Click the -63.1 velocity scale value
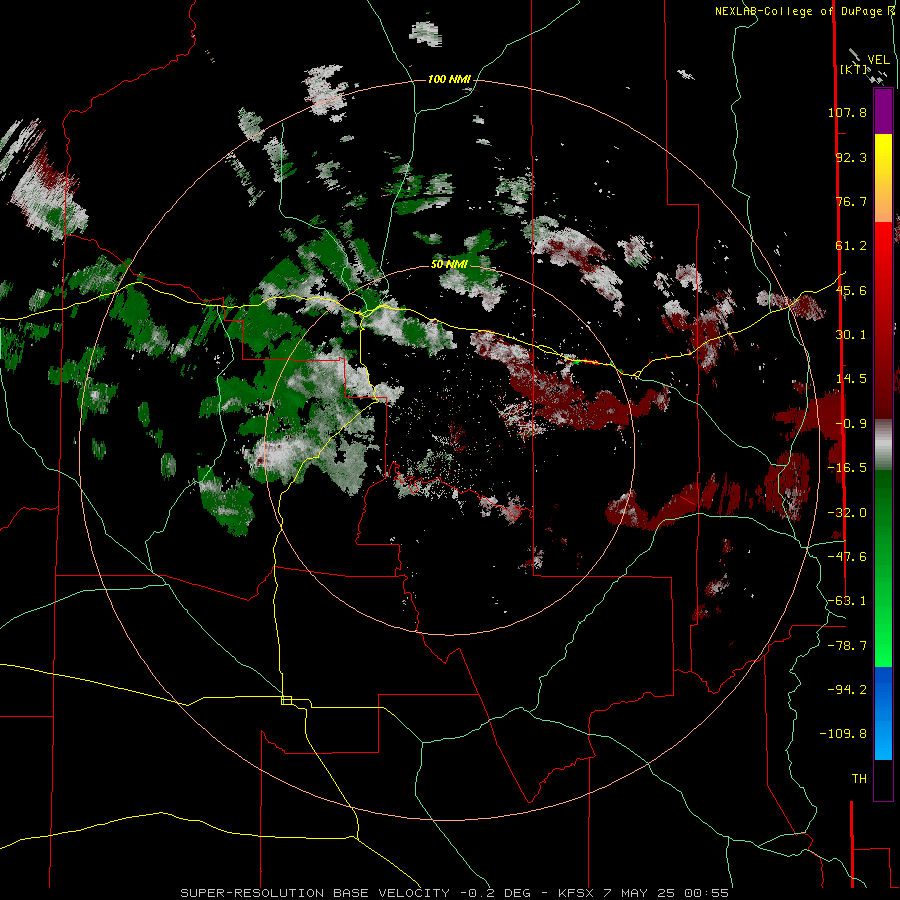The height and width of the screenshot is (900, 900). pos(847,601)
